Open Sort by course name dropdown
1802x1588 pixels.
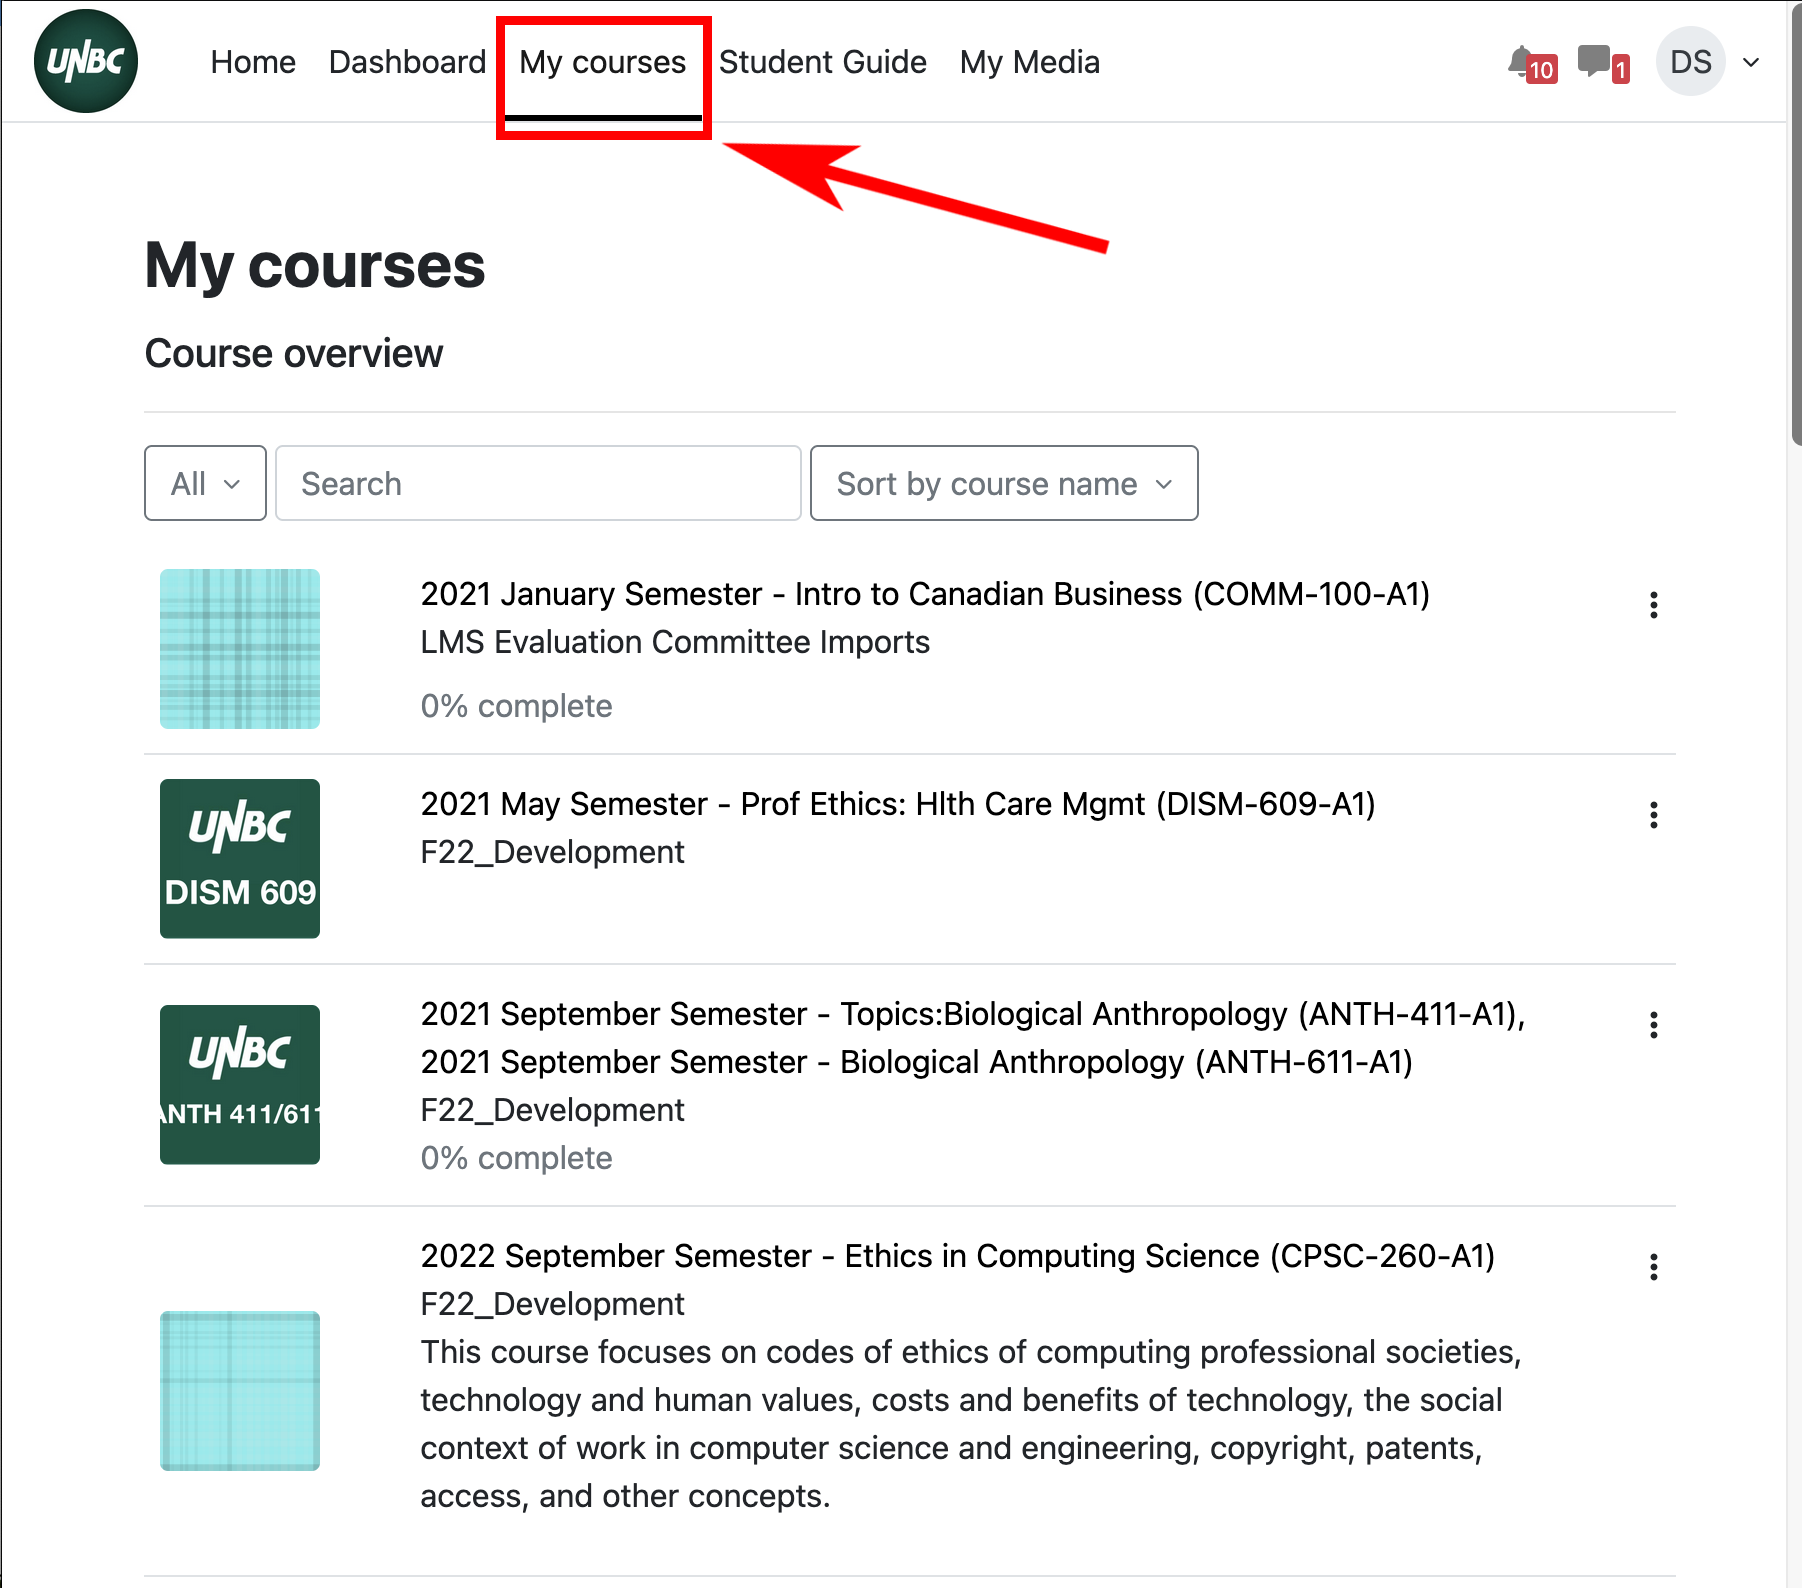1003,484
